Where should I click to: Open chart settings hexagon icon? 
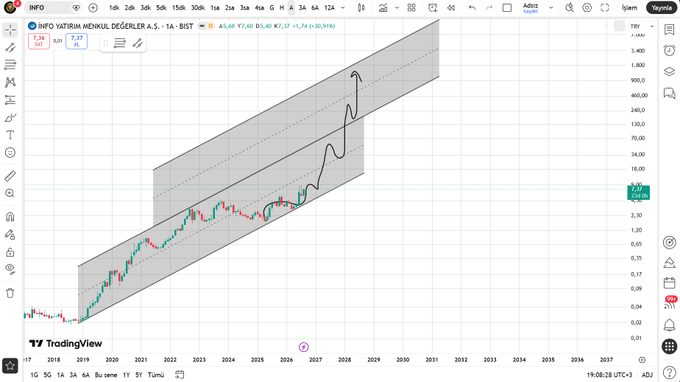pos(587,8)
